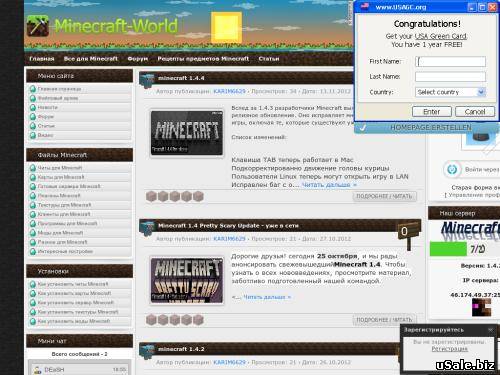Open the Главная navigation menu item
Image resolution: width=500 pixels, height=375 pixels.
coord(42,59)
